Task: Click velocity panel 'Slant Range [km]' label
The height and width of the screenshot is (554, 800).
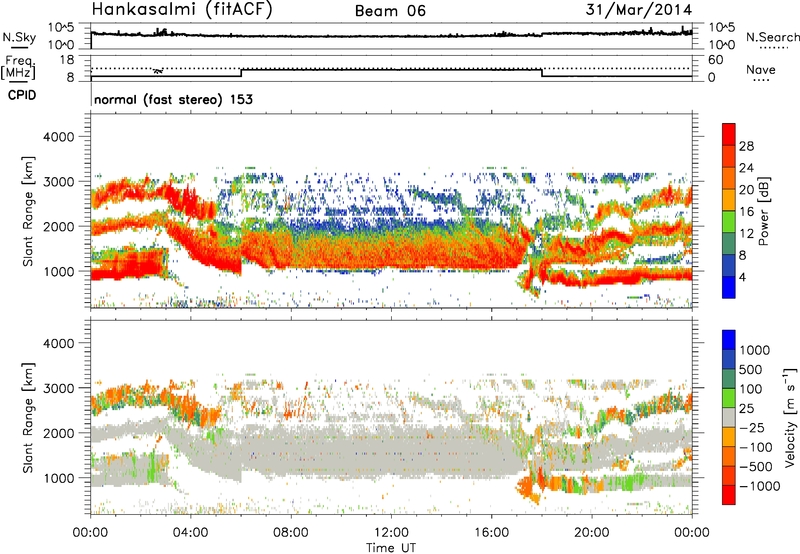Action: point(28,417)
